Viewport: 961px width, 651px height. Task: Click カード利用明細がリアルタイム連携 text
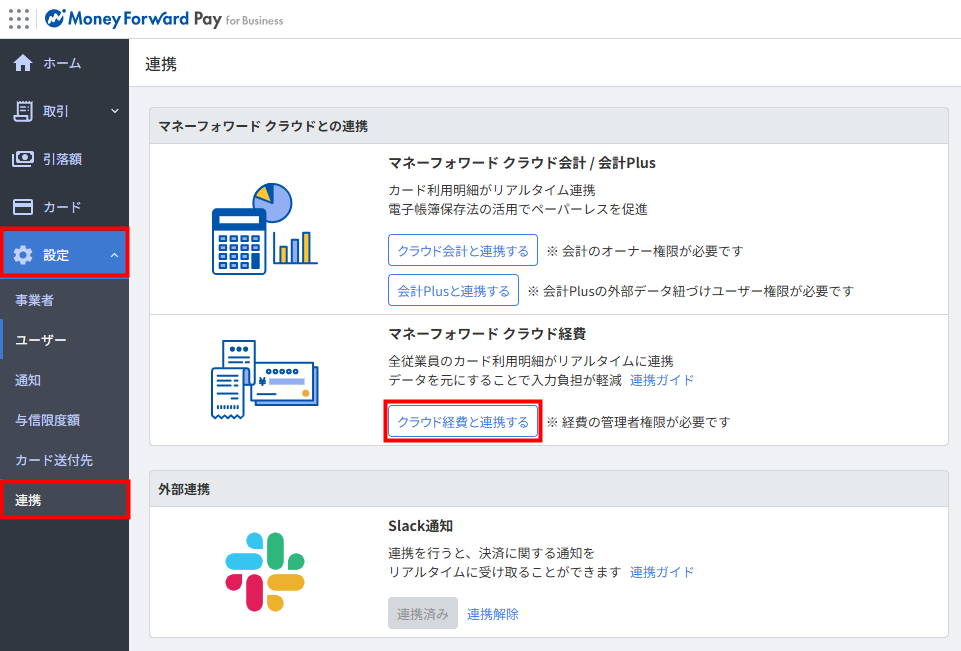492,190
